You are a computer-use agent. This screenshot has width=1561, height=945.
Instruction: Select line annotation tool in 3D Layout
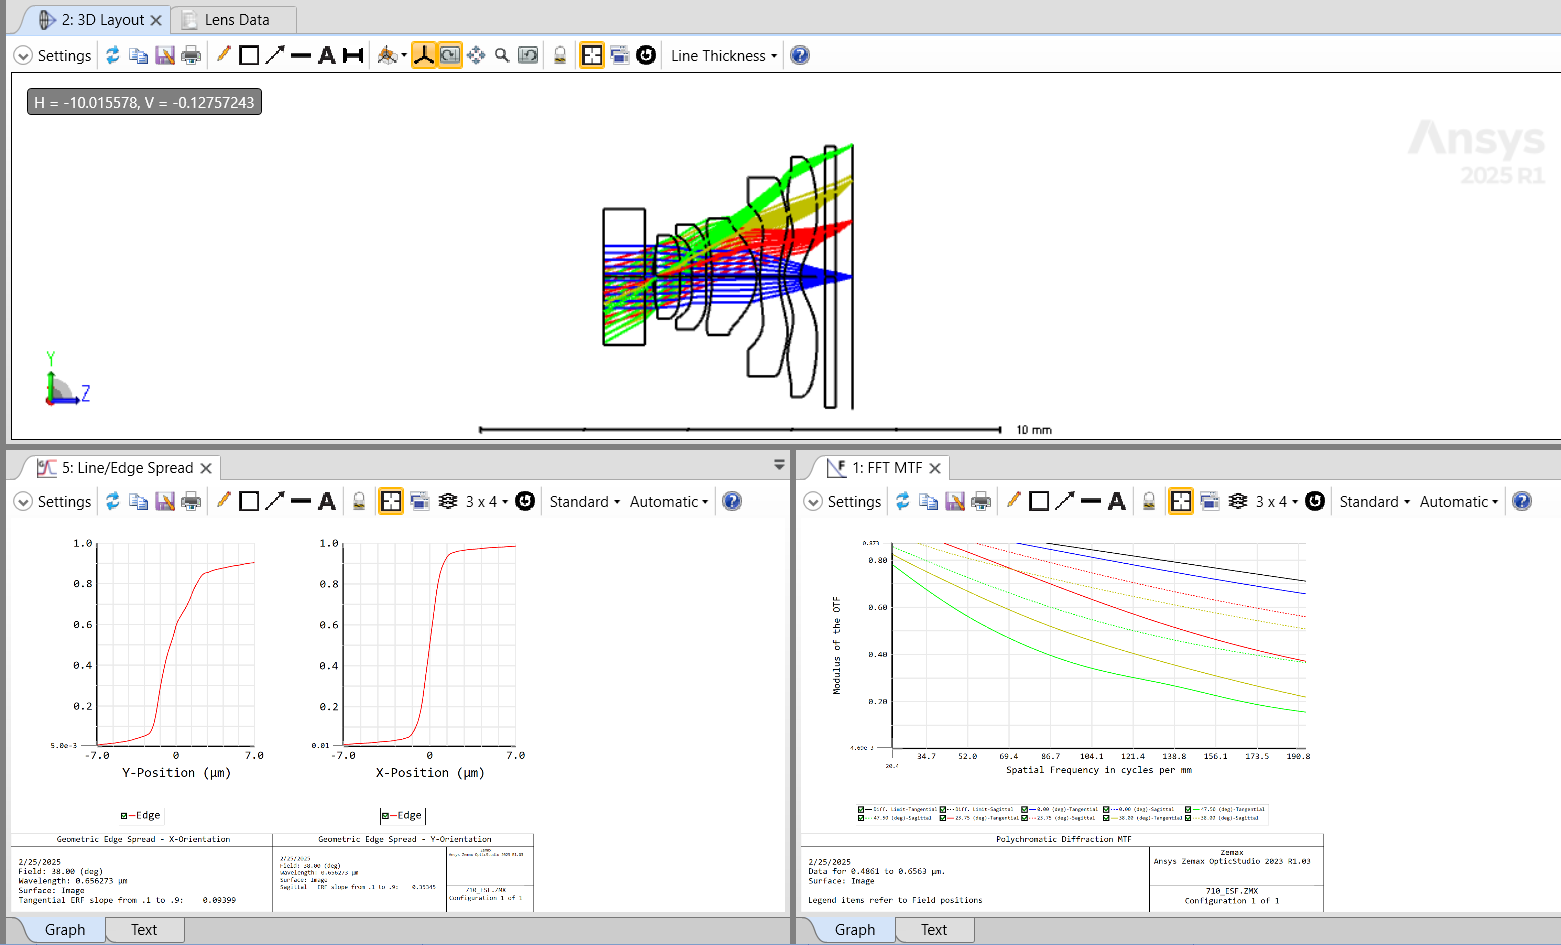pyautogui.click(x=301, y=55)
